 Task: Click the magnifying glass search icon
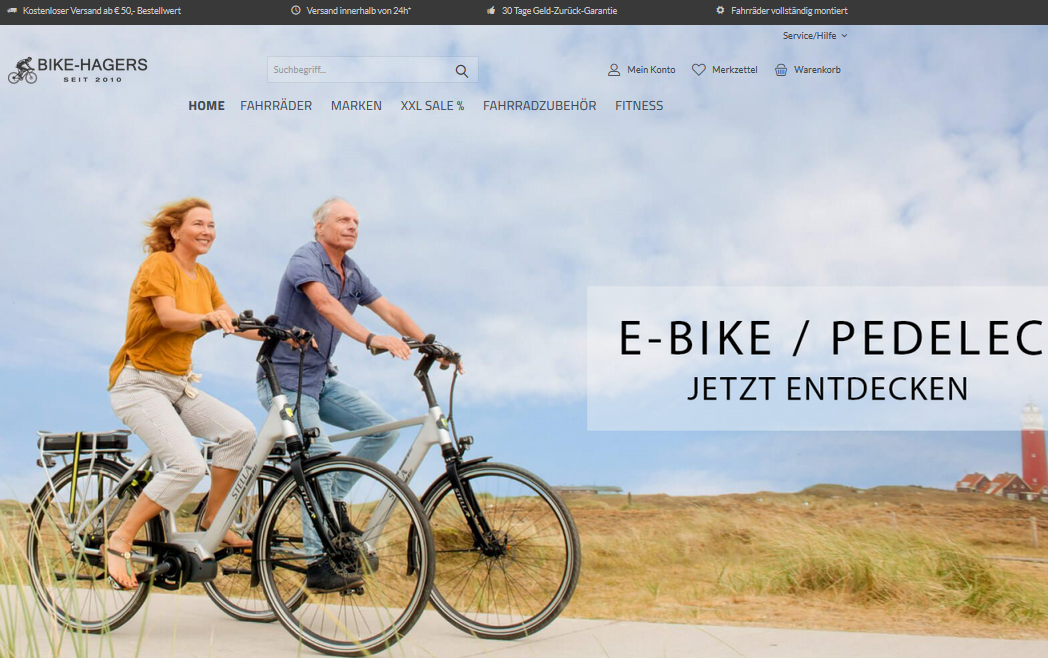(462, 70)
